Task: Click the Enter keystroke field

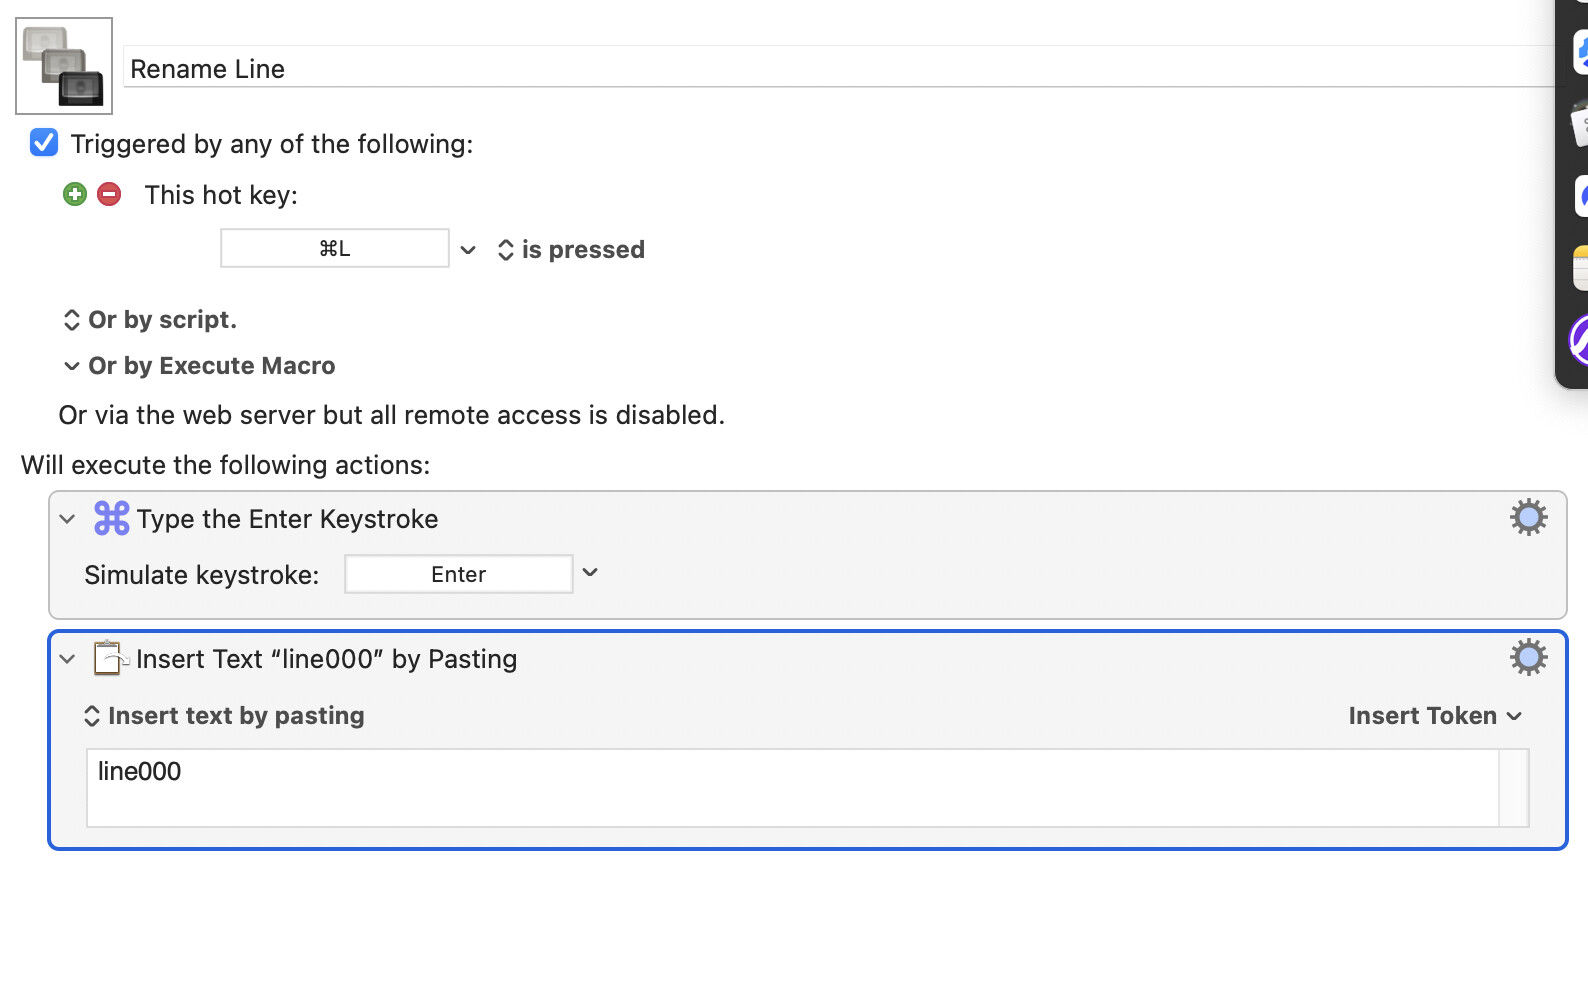Action: (x=459, y=574)
